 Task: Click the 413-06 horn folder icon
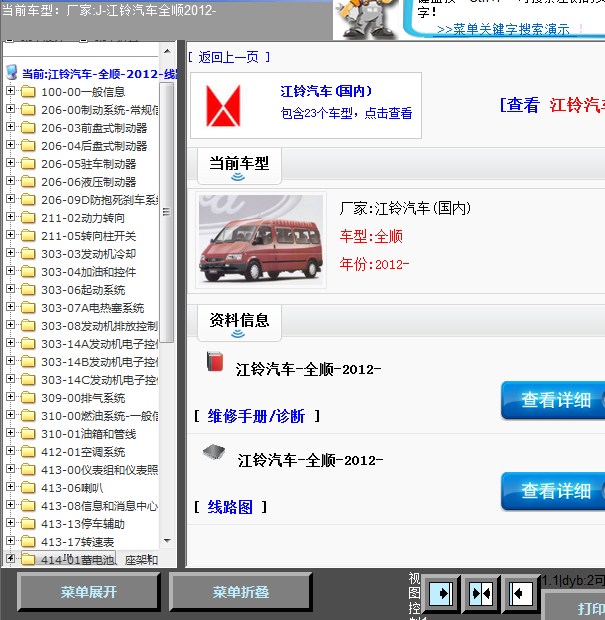[x=28, y=488]
